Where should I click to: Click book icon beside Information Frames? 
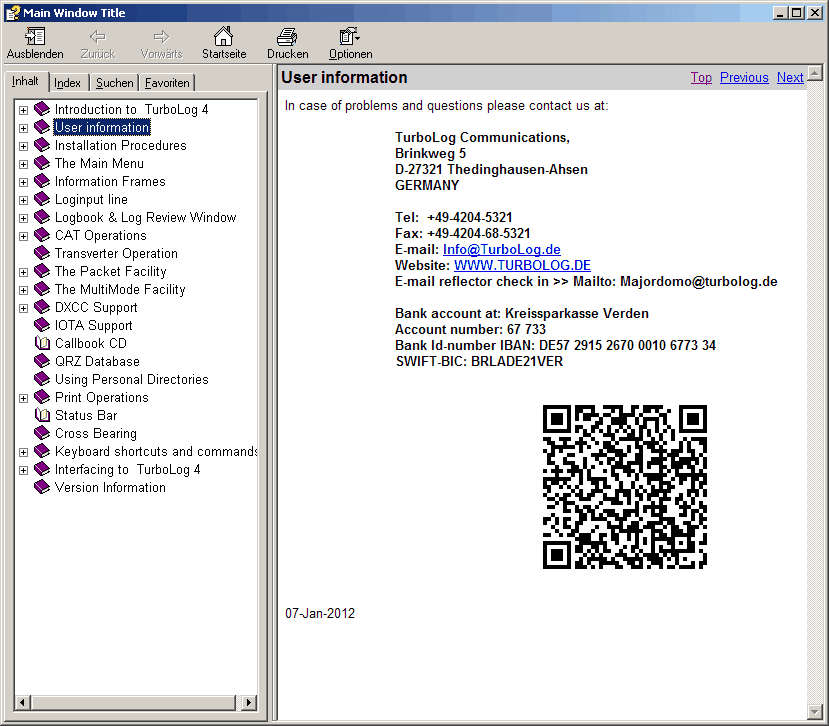[x=42, y=181]
